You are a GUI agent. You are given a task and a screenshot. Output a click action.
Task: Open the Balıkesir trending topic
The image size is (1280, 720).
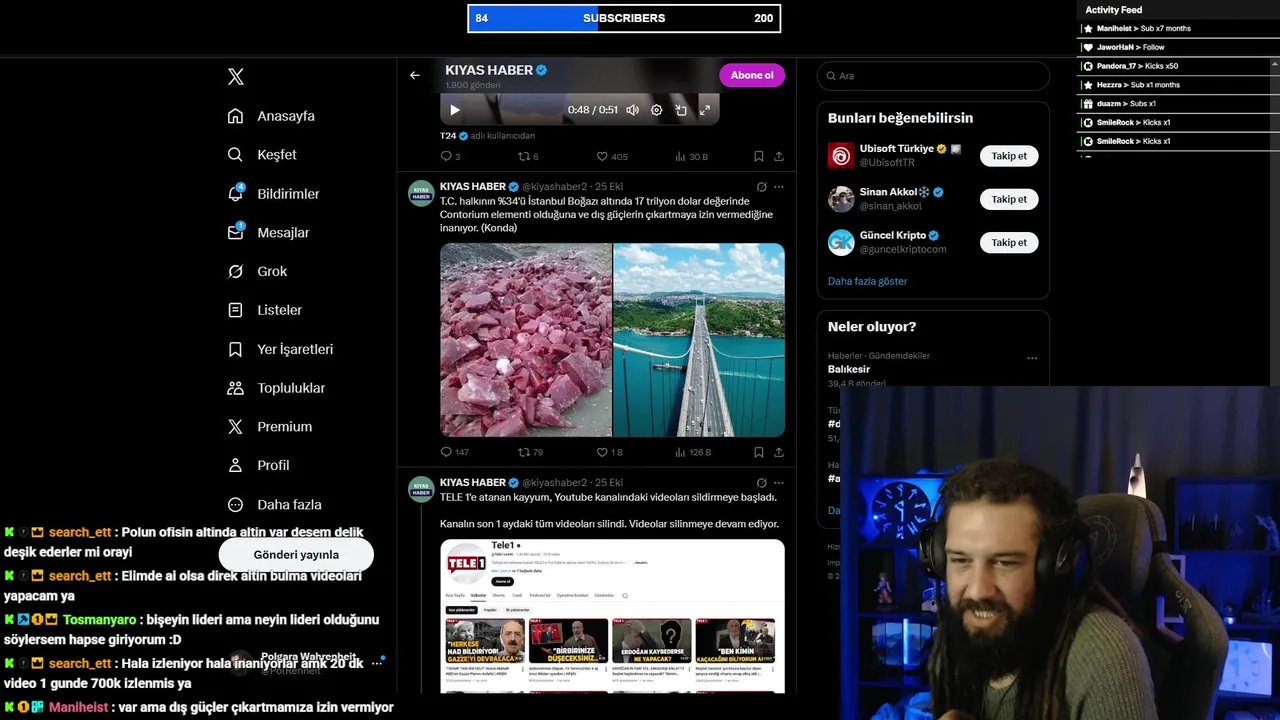(848, 369)
